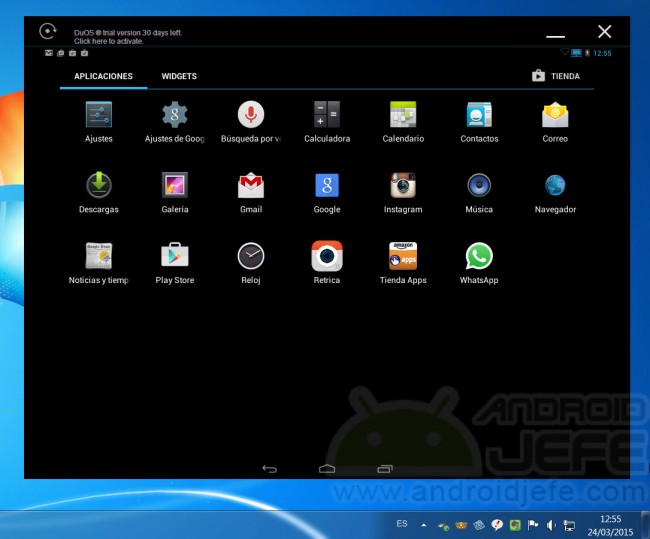Open the Tienda store button

coord(556,76)
